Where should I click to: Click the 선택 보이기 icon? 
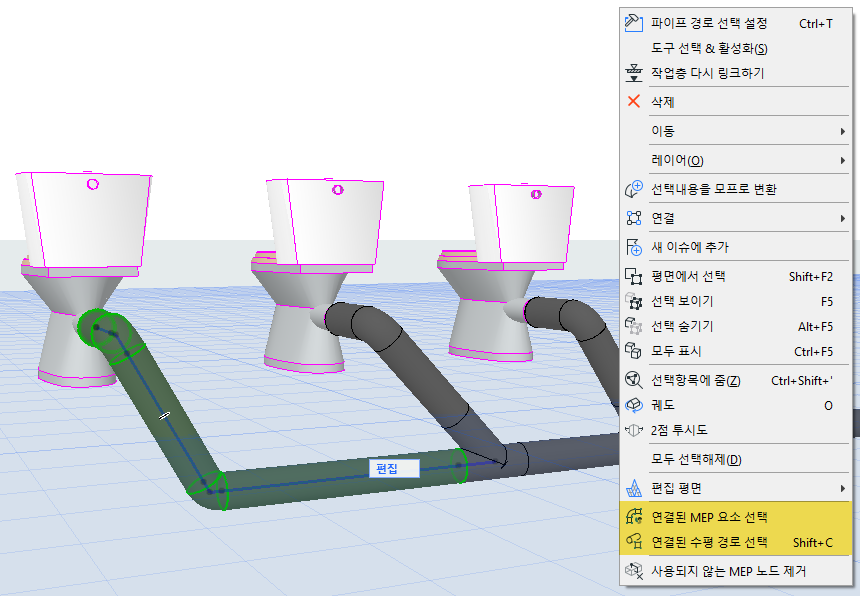click(633, 301)
